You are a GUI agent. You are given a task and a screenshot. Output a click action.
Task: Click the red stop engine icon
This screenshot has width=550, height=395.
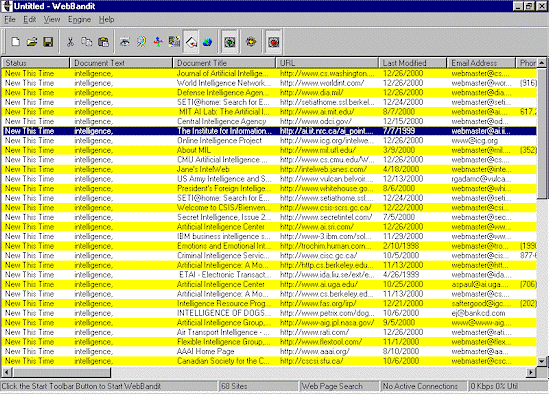tap(274, 42)
